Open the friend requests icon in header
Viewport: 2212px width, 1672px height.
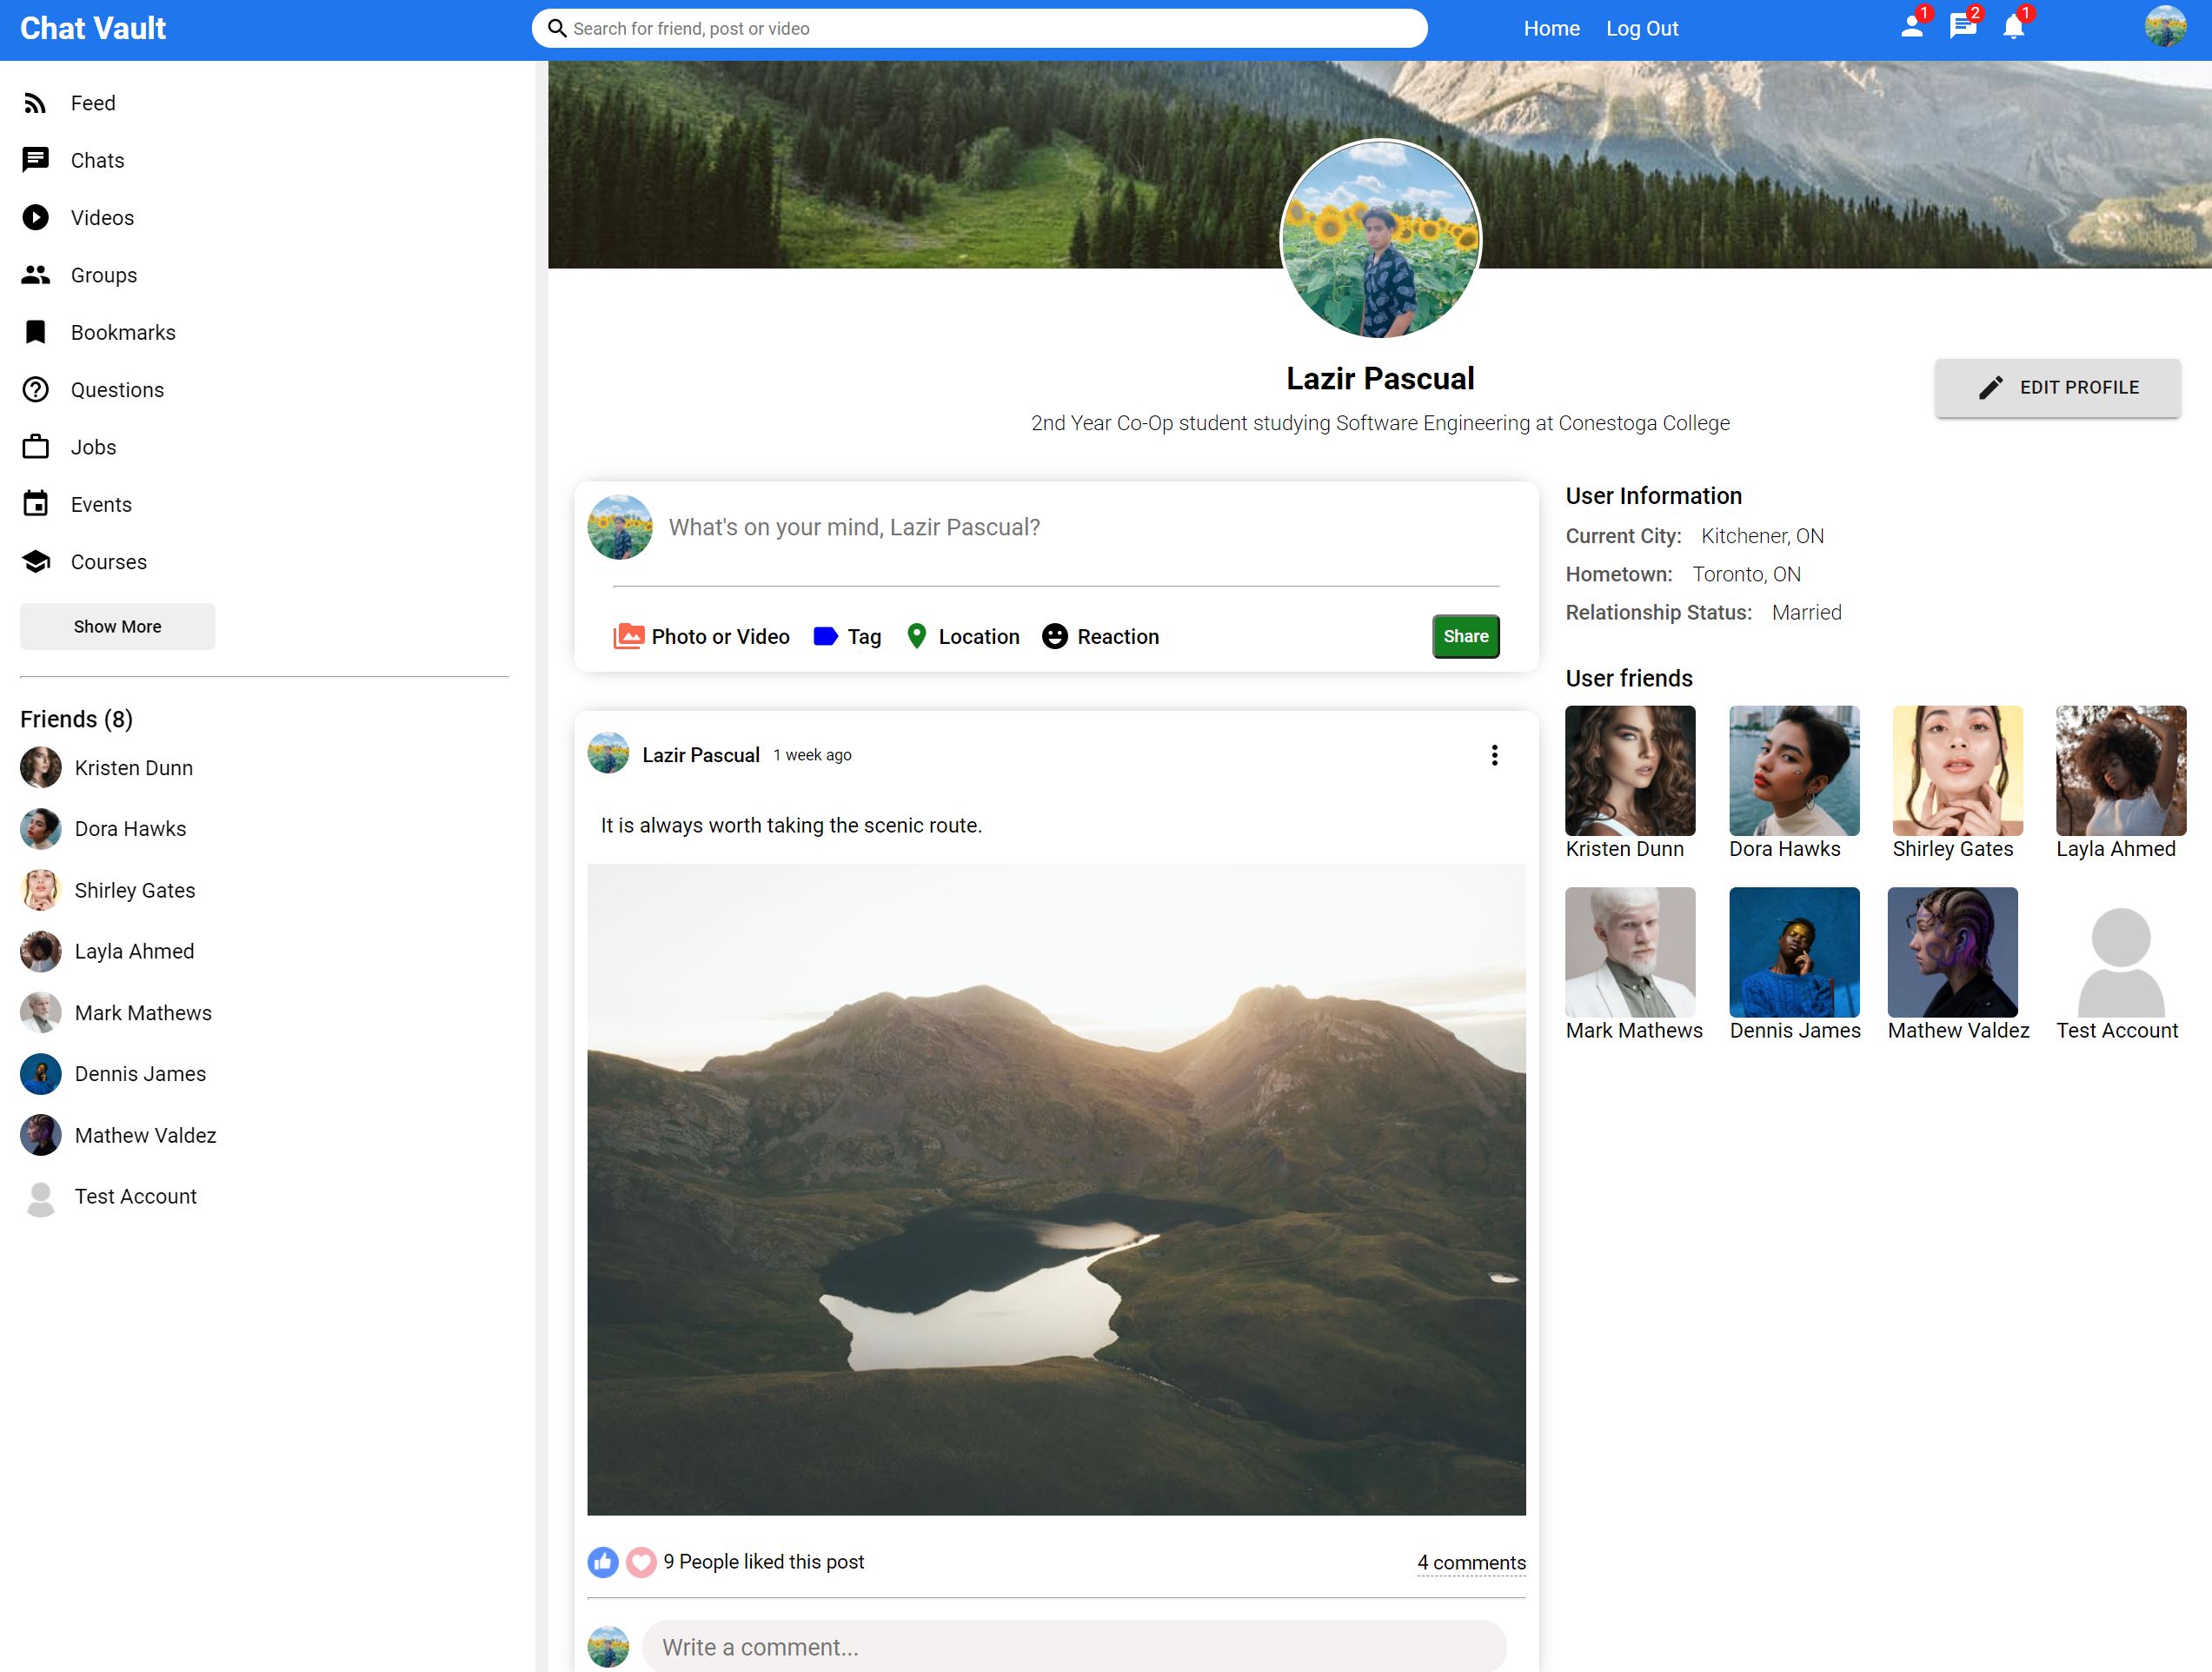point(1911,27)
